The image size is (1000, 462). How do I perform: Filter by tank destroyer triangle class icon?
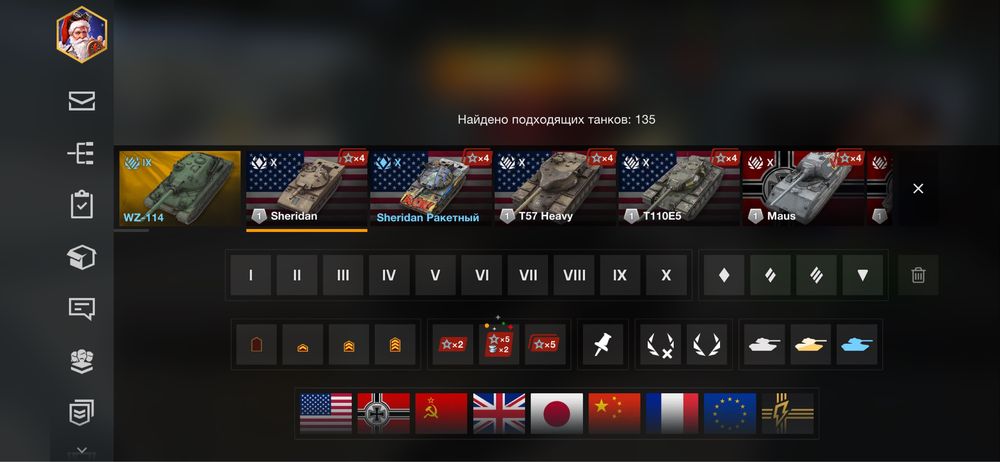(x=862, y=275)
